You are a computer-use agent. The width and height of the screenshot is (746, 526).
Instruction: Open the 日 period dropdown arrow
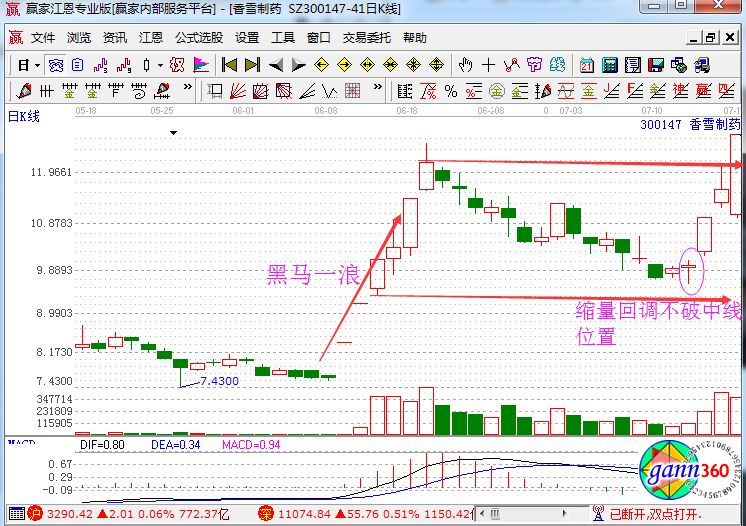click(x=37, y=65)
